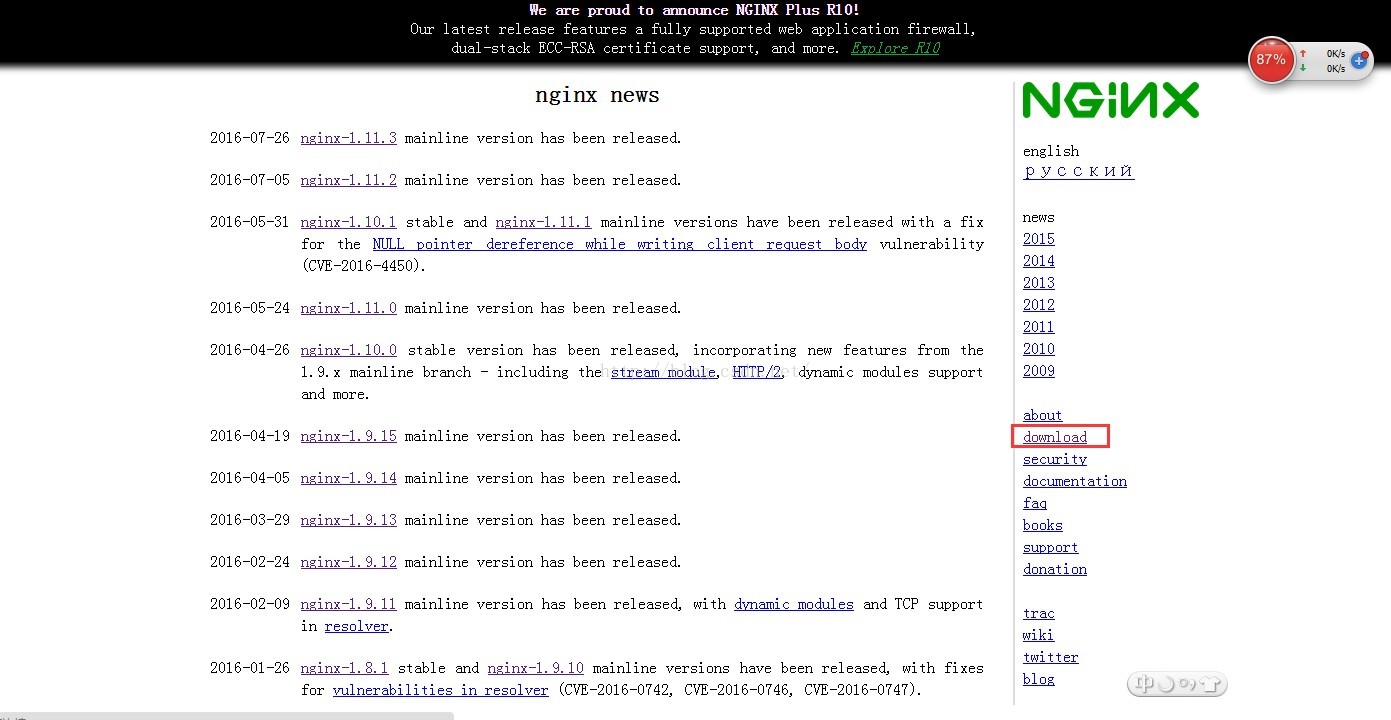Image resolution: width=1391 pixels, height=720 pixels.
Task: Open the dynamic modules link
Action: [x=794, y=604]
